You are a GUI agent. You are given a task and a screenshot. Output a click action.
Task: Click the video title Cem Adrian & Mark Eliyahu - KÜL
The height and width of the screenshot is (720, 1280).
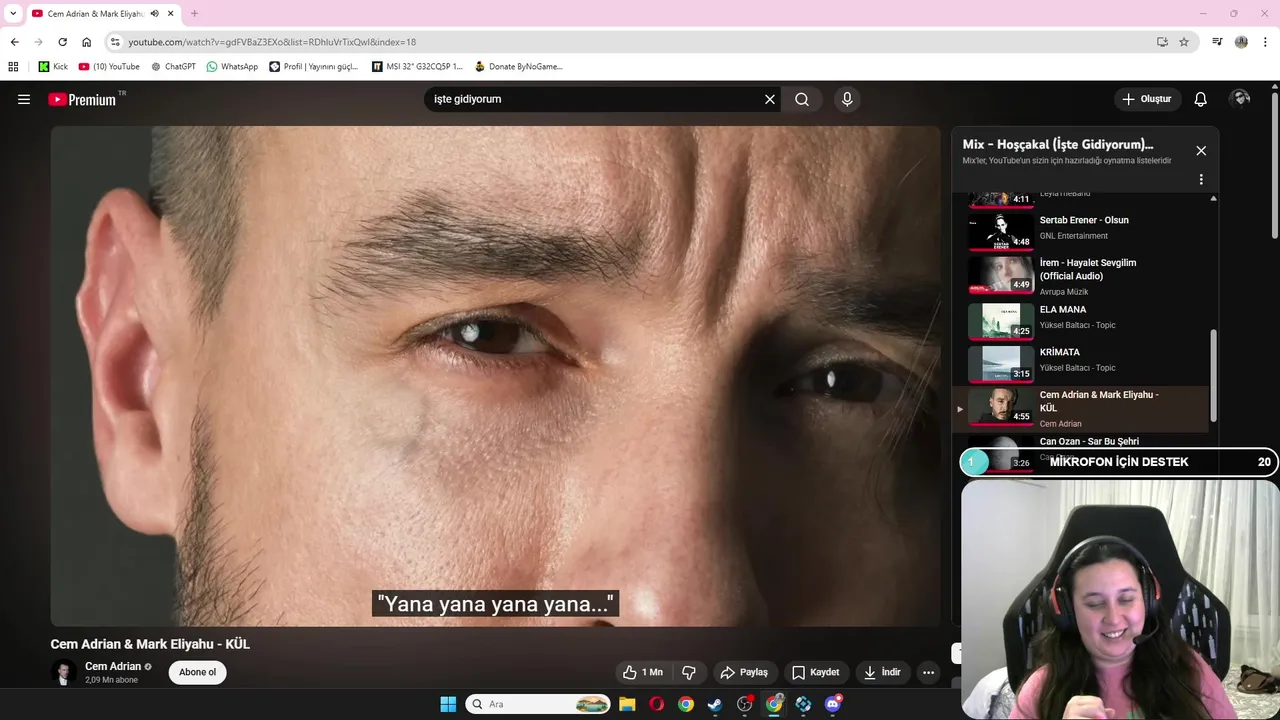tap(150, 644)
